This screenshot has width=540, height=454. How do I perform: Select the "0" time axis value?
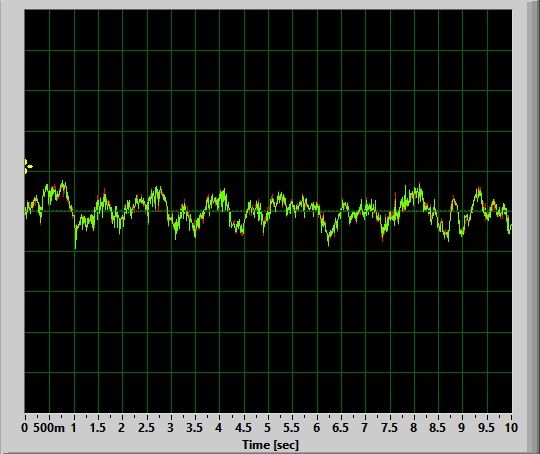click(x=24, y=427)
